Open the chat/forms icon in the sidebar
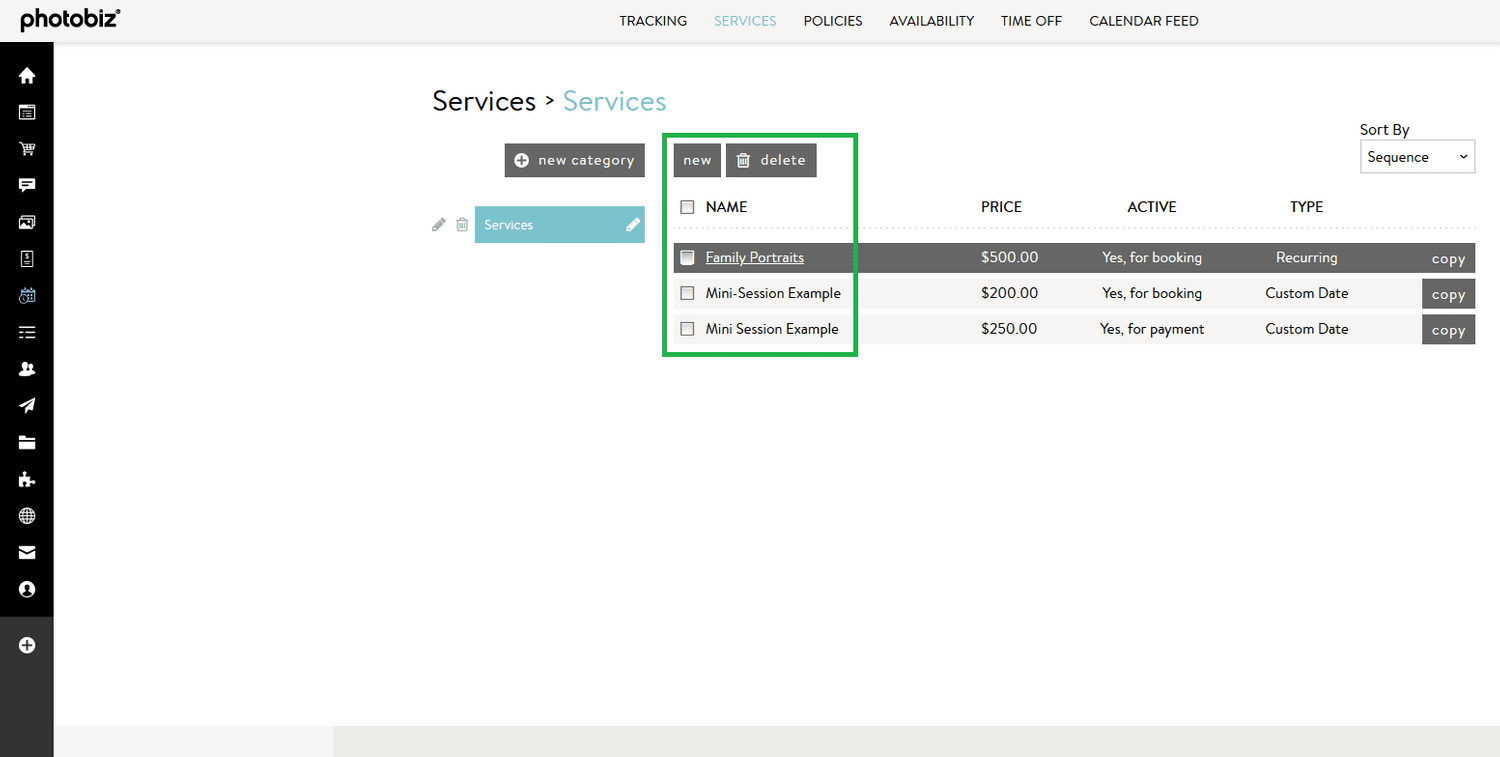This screenshot has height=757, width=1500. coord(27,185)
